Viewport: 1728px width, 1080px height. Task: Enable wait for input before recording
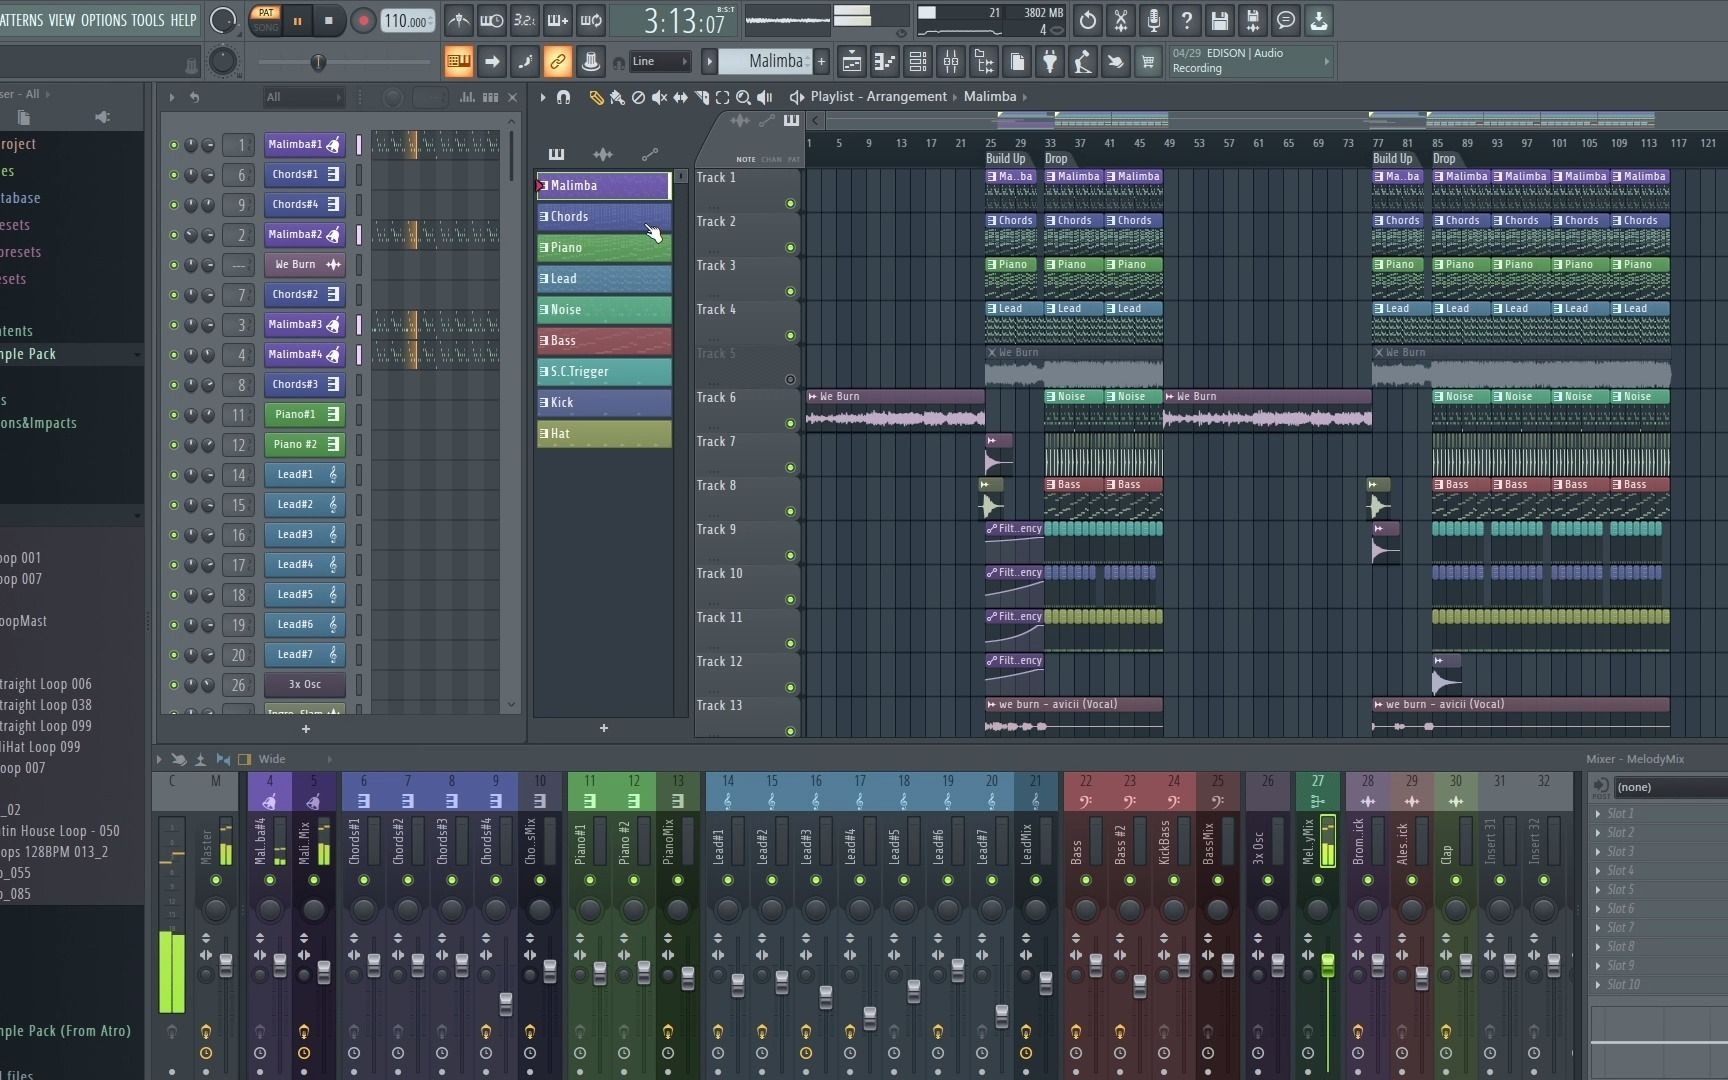[491, 20]
